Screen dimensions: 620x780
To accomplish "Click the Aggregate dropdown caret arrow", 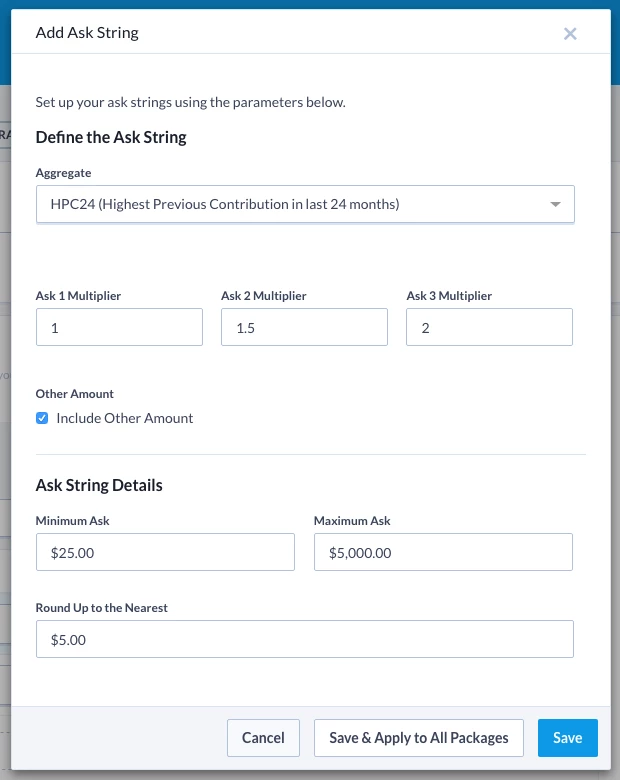I will (x=555, y=205).
